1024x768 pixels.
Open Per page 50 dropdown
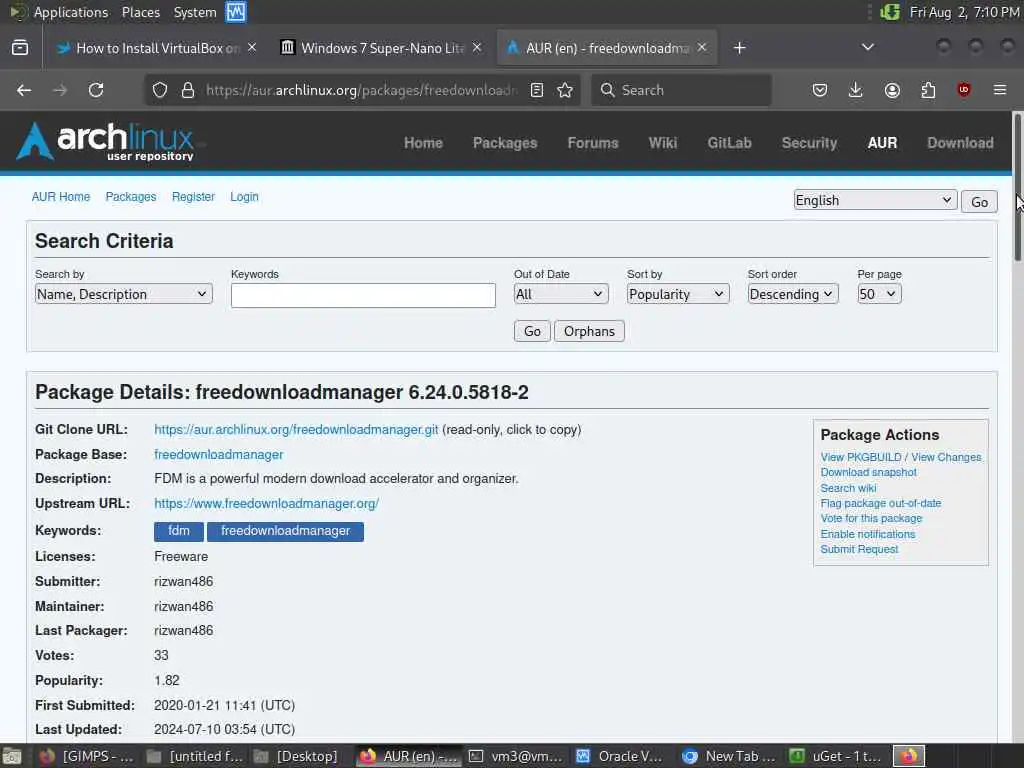click(879, 294)
